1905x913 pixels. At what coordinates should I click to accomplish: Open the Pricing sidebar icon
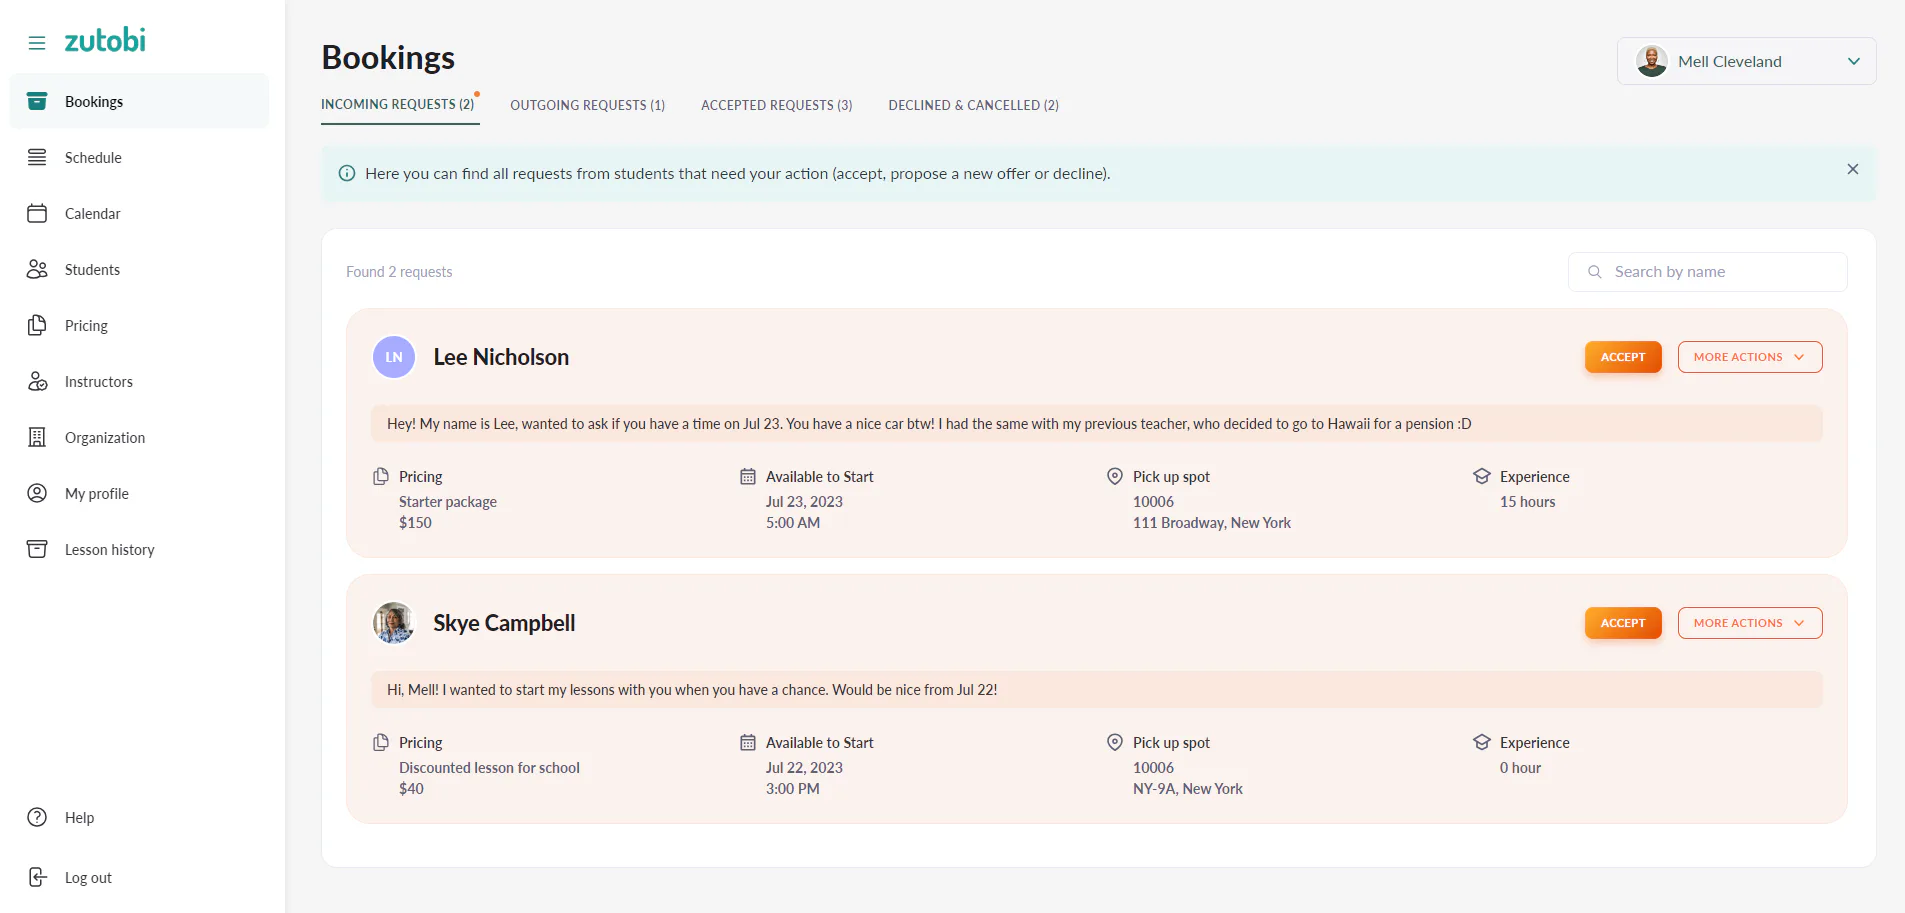coord(37,325)
